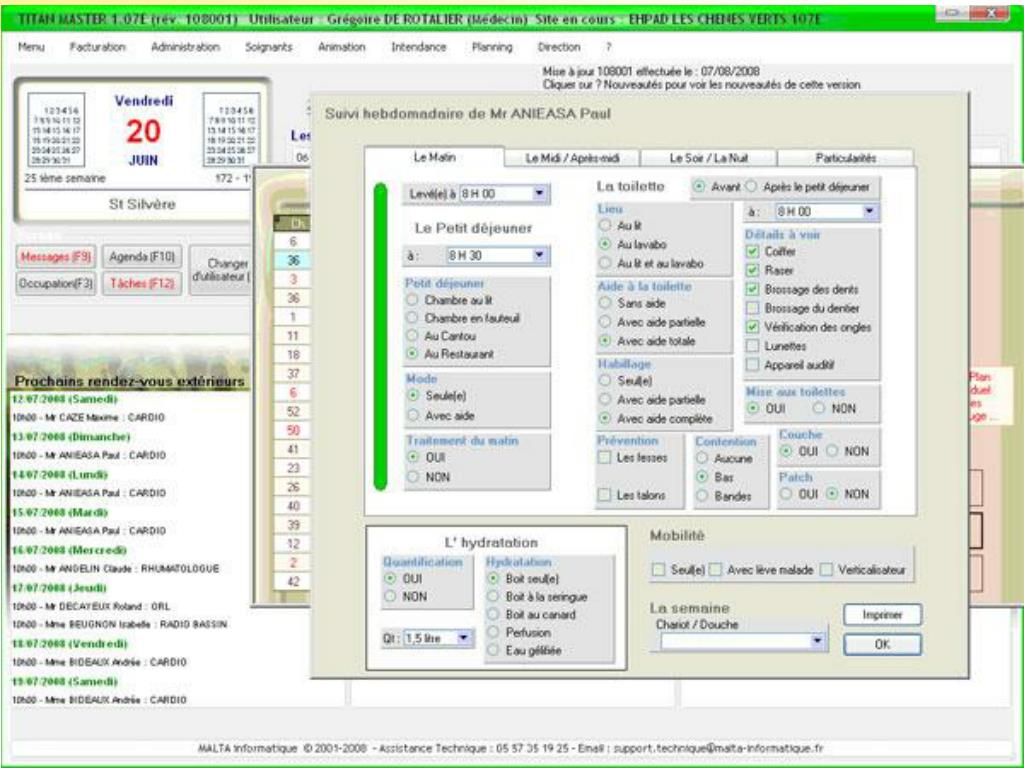Select Au Cantou breakfast option
Image resolution: width=1024 pixels, height=768 pixels.
(x=412, y=336)
